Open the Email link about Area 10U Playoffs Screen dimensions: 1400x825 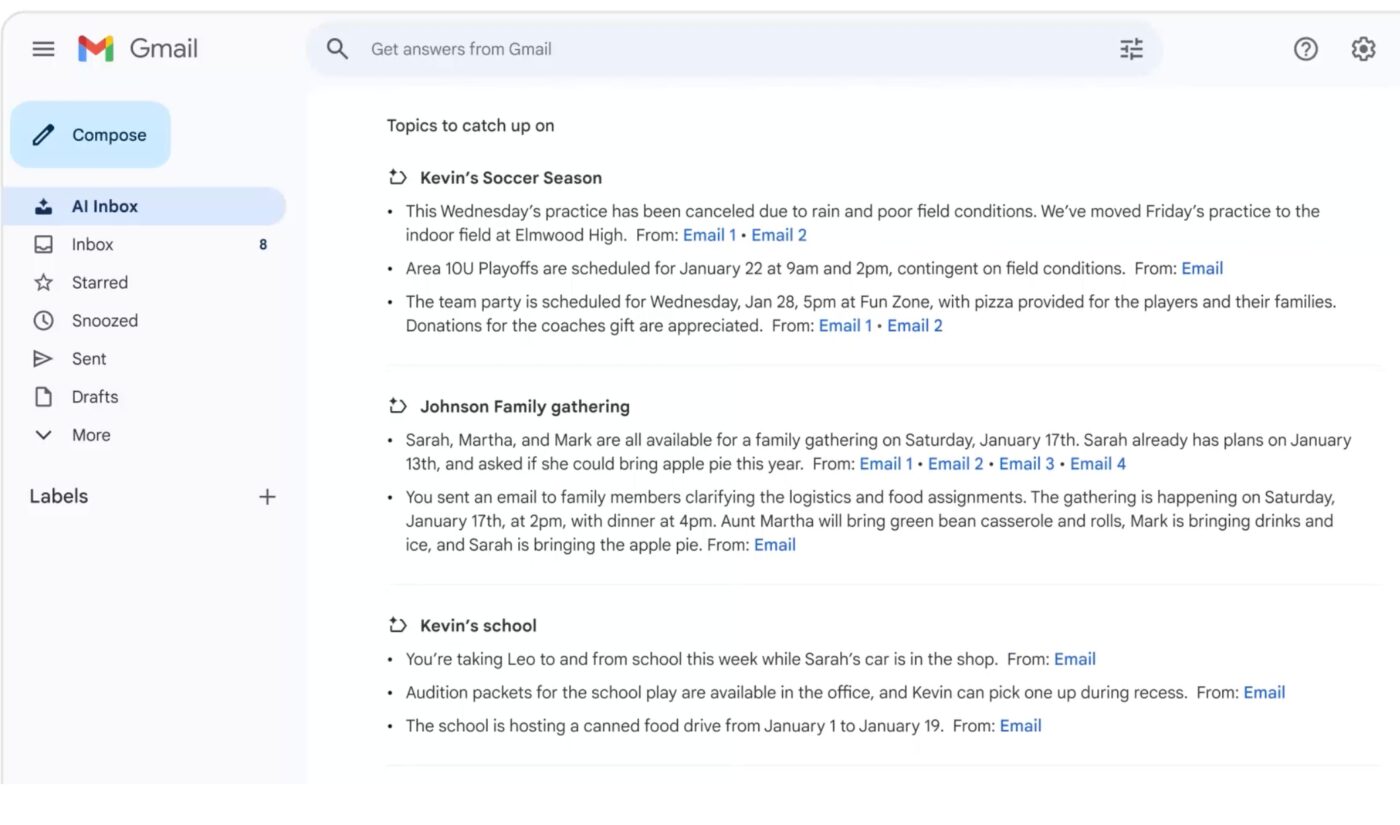click(x=1202, y=268)
